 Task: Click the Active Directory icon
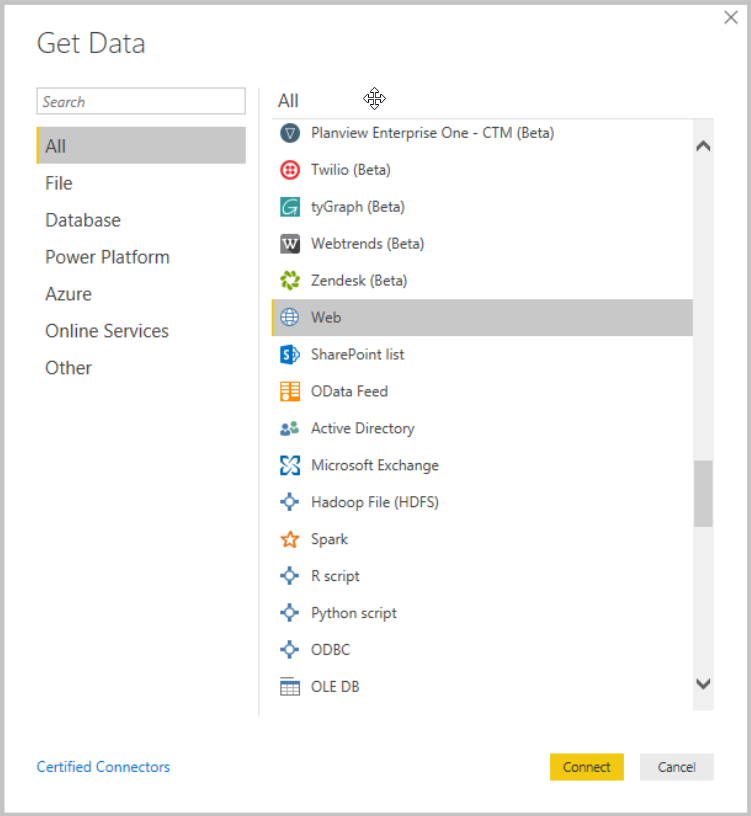290,429
